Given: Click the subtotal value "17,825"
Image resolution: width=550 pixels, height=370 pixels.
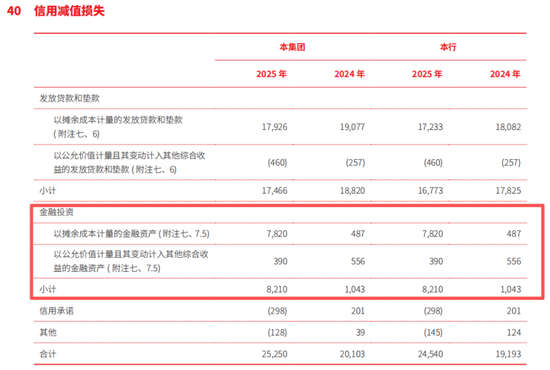Looking at the screenshot, I should click(508, 191).
